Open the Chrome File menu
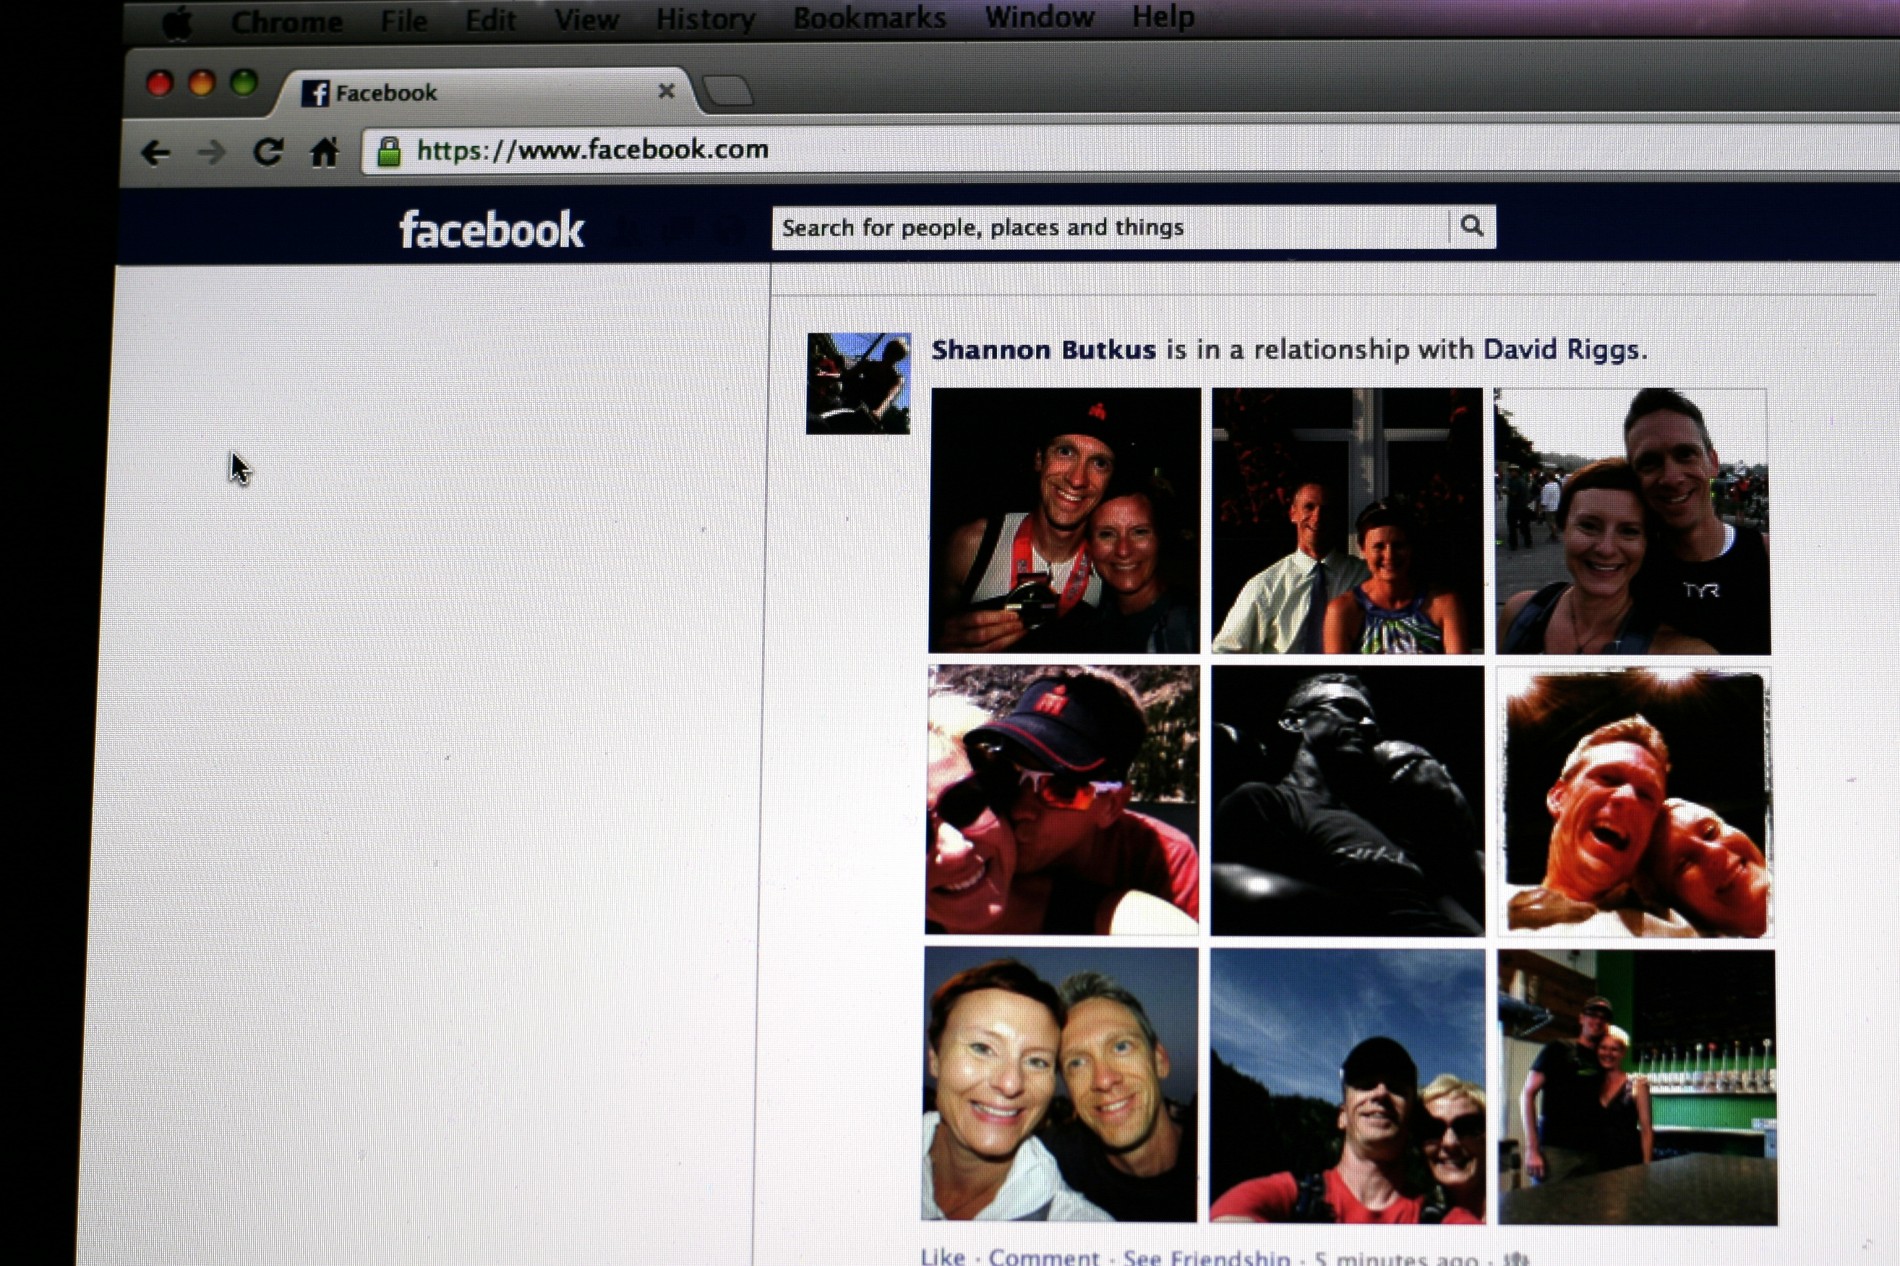The image size is (1900, 1266). (403, 20)
